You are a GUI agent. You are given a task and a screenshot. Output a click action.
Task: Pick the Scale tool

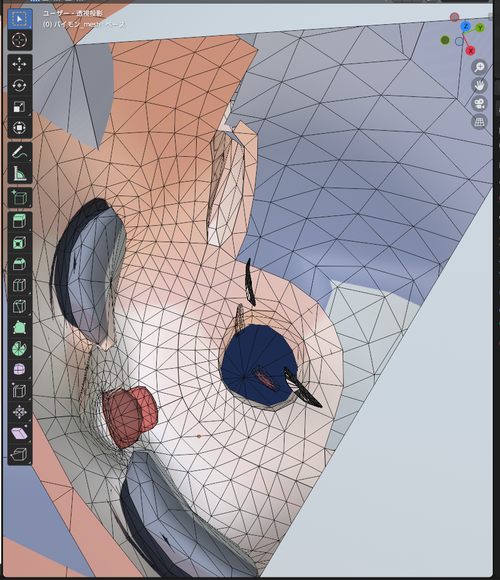coord(19,107)
